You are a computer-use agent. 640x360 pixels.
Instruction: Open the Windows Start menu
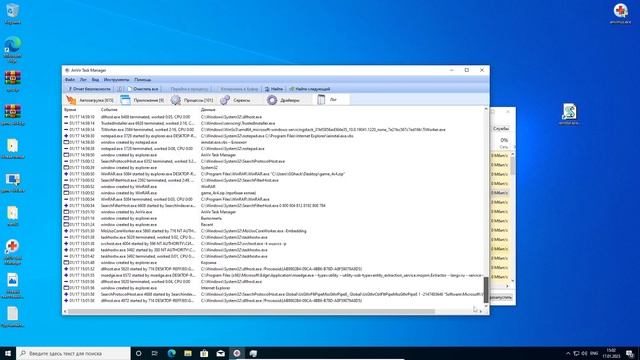[x=8, y=353]
